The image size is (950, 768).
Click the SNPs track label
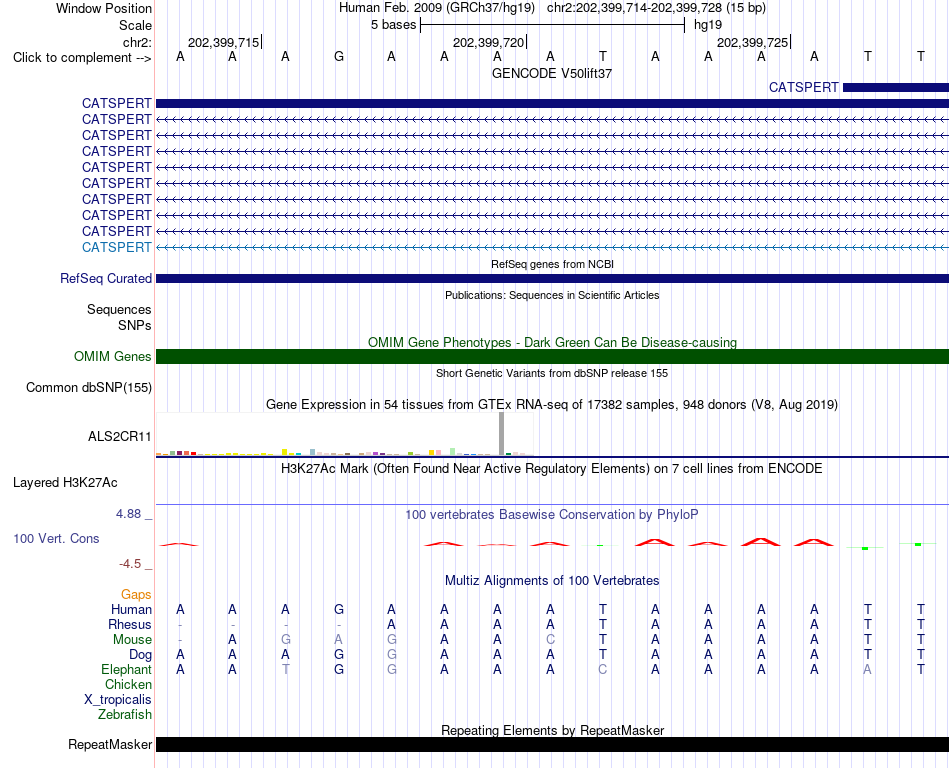(135, 325)
